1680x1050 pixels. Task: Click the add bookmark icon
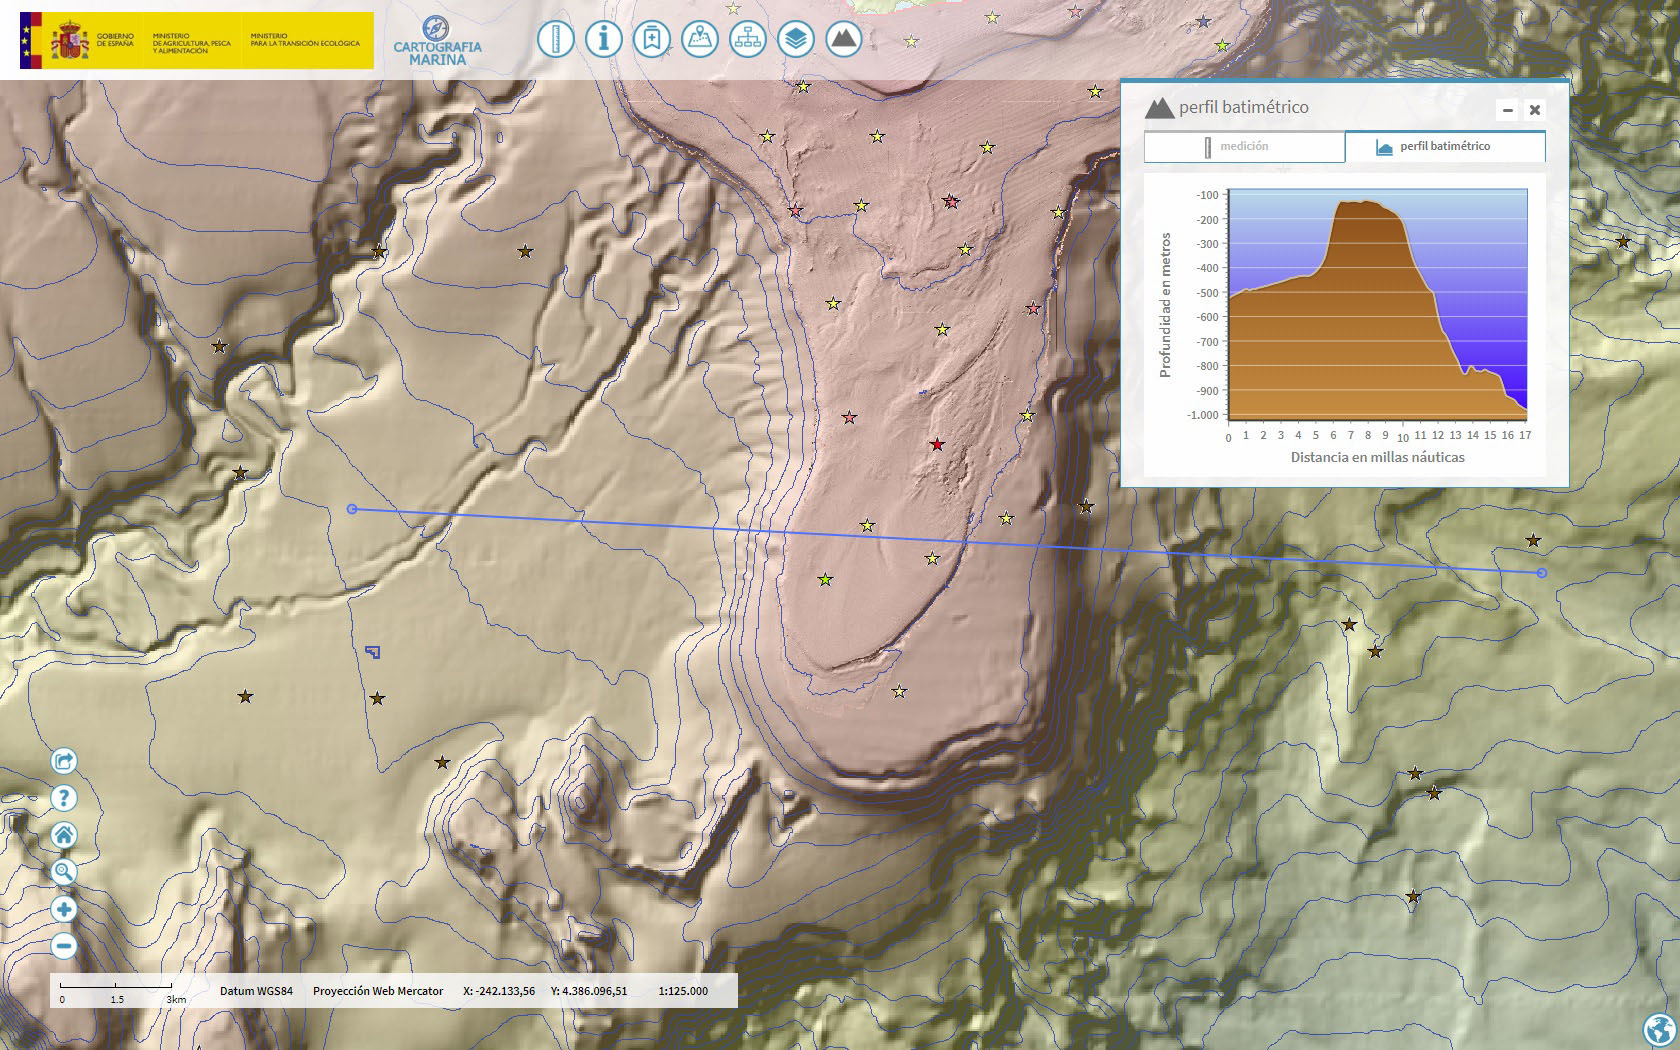pyautogui.click(x=651, y=40)
